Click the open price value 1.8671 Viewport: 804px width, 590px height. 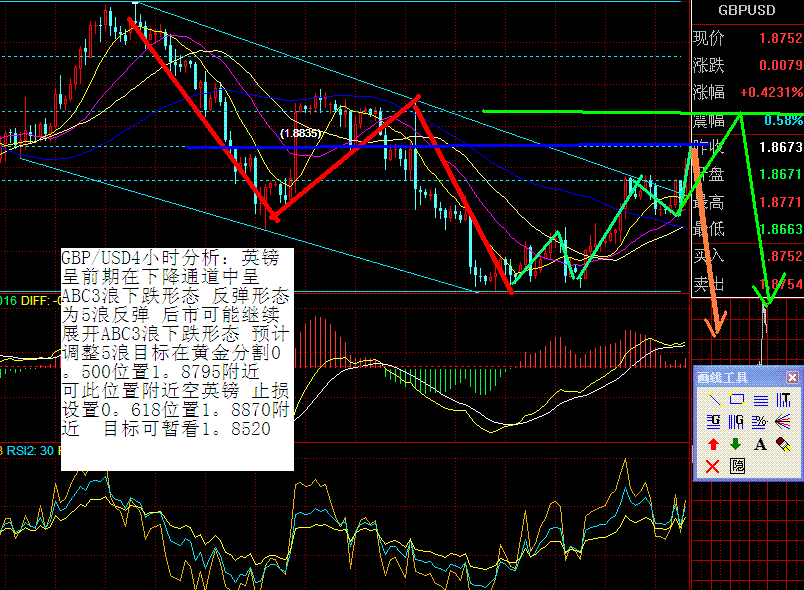coord(780,174)
